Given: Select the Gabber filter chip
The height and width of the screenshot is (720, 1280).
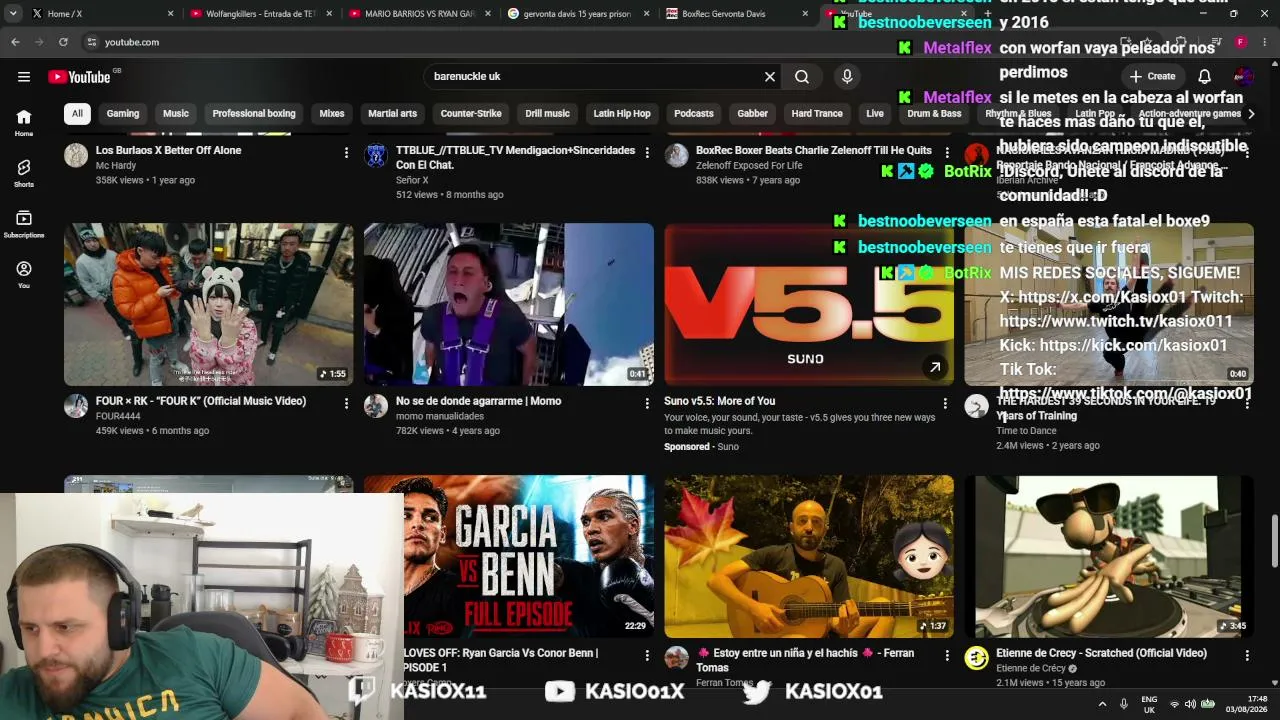Looking at the screenshot, I should click(x=752, y=114).
